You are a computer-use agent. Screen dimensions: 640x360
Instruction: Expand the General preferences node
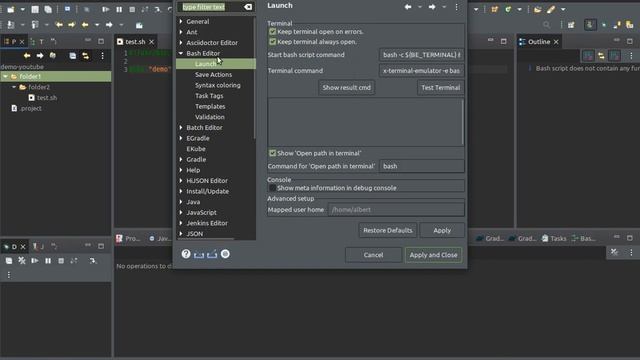[x=181, y=21]
